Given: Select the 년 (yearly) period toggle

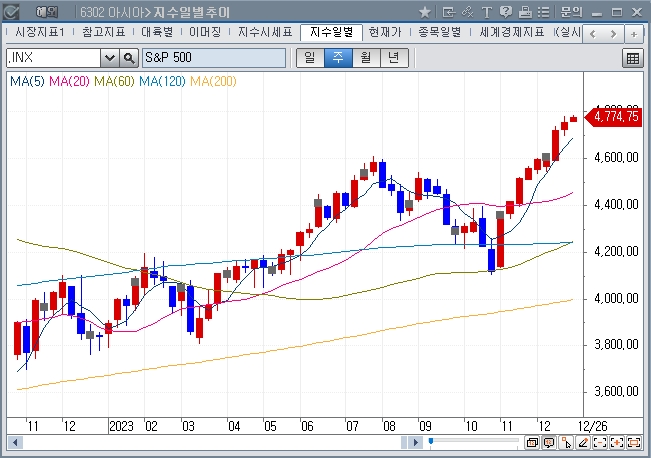Looking at the screenshot, I should pyautogui.click(x=393, y=57).
